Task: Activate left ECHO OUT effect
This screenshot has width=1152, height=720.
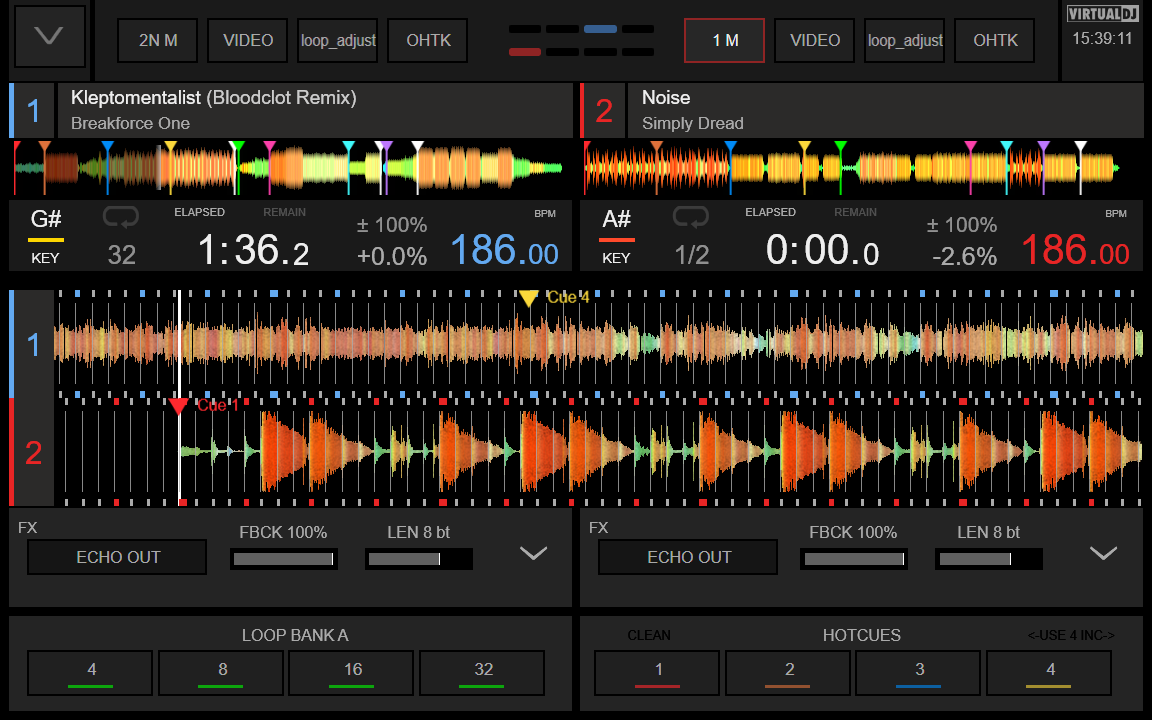Action: pos(118,558)
